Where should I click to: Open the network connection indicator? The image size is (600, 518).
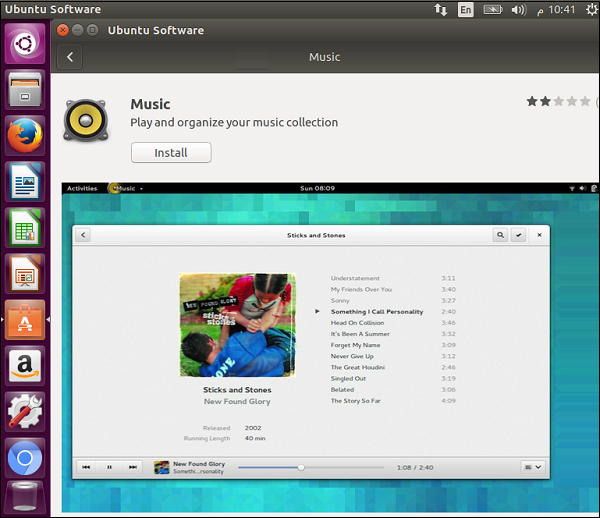coord(441,10)
